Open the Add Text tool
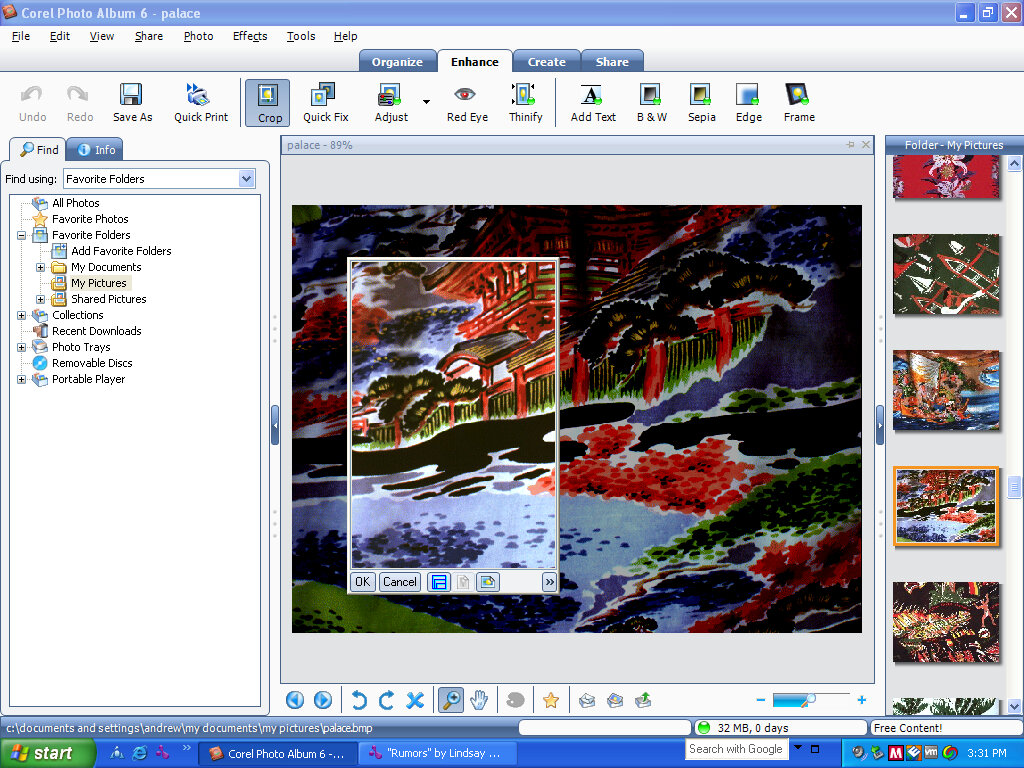This screenshot has height=768, width=1024. [593, 103]
